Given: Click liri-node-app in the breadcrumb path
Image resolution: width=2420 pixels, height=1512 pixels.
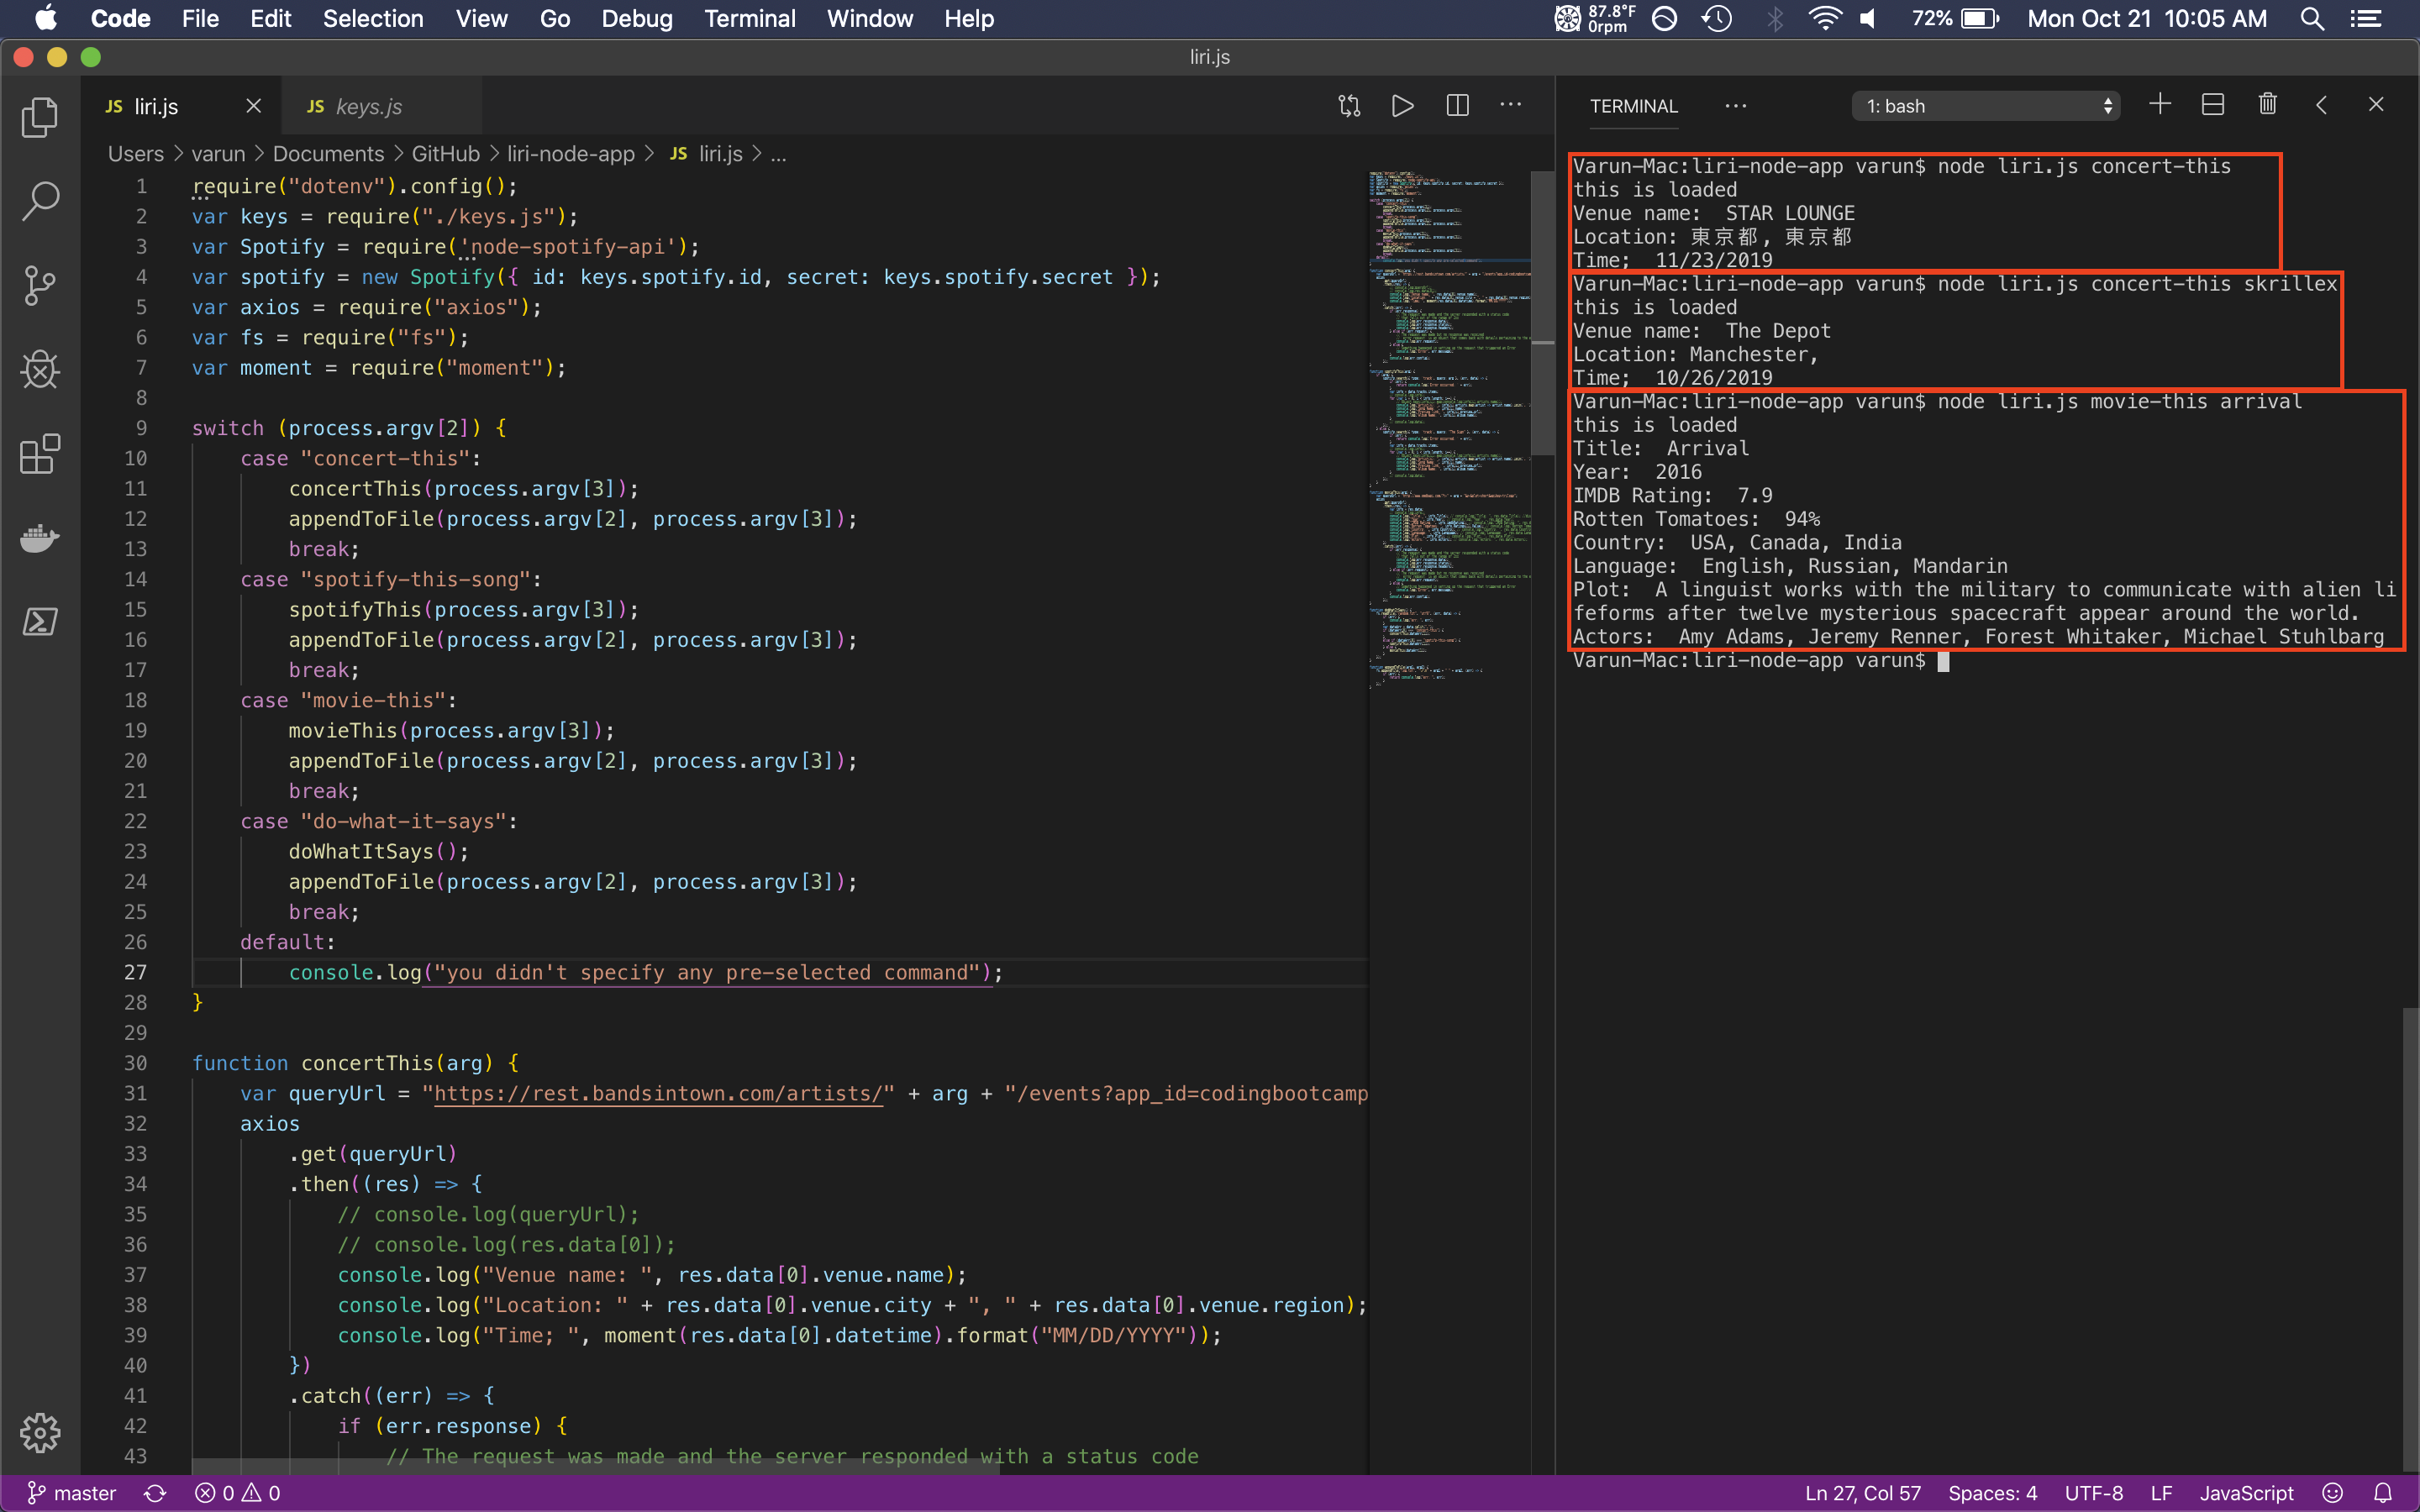Looking at the screenshot, I should coord(570,154).
